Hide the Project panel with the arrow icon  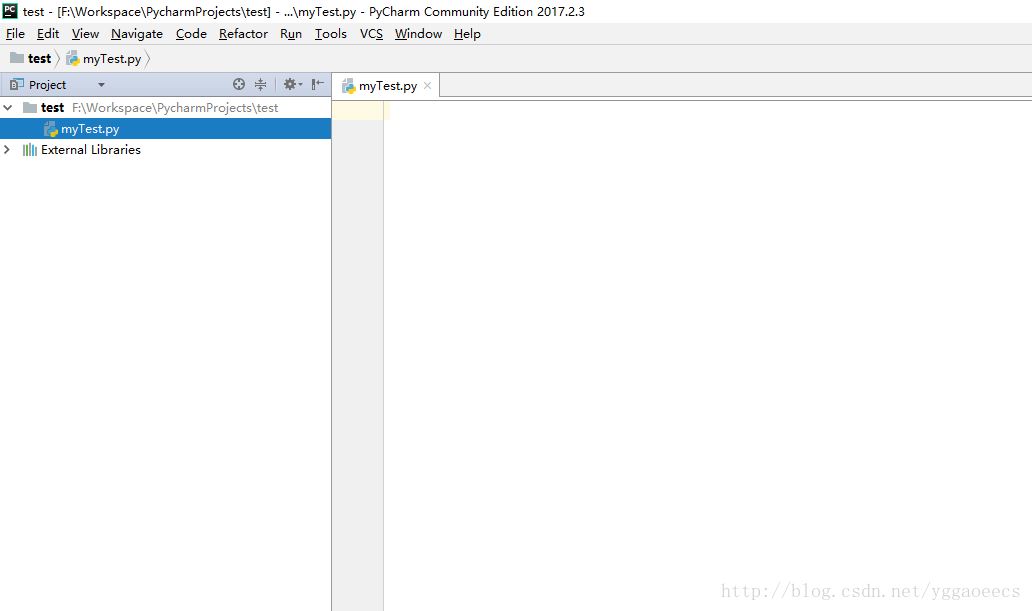318,84
